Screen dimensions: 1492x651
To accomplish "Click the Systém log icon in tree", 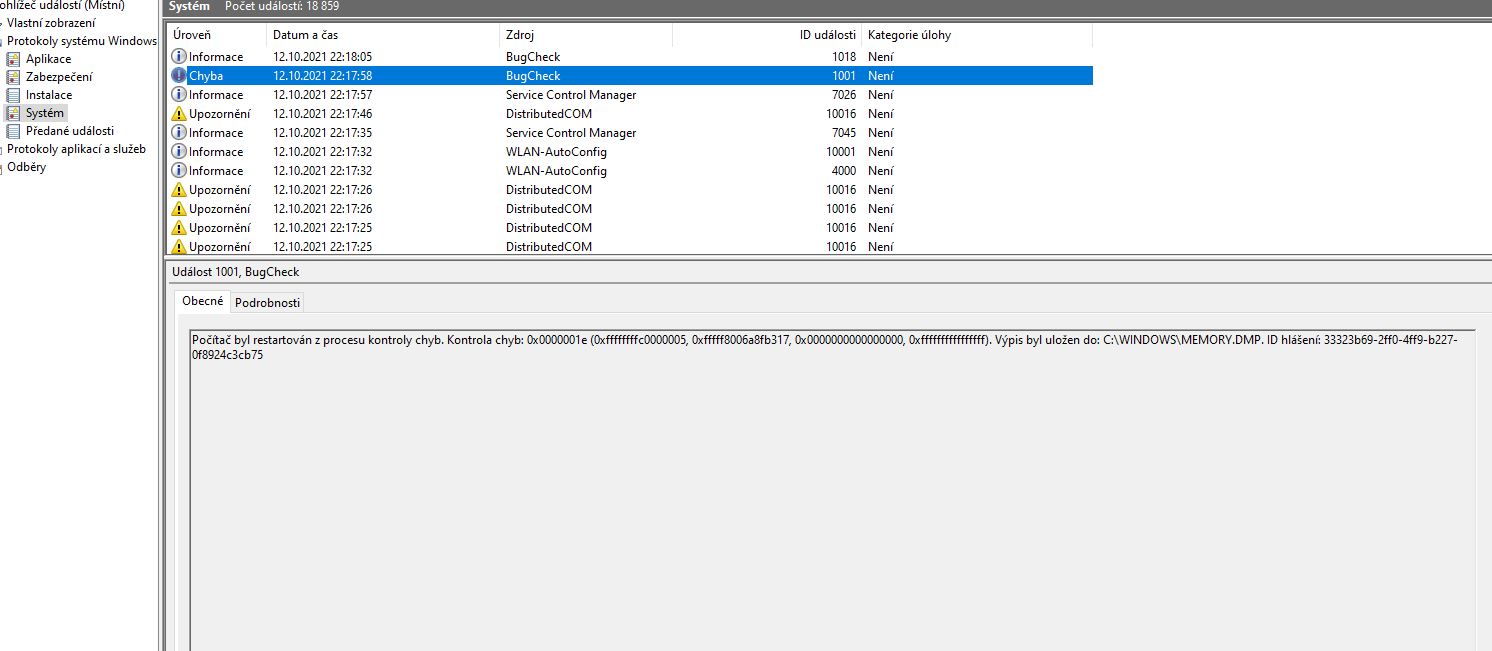I will coord(13,113).
